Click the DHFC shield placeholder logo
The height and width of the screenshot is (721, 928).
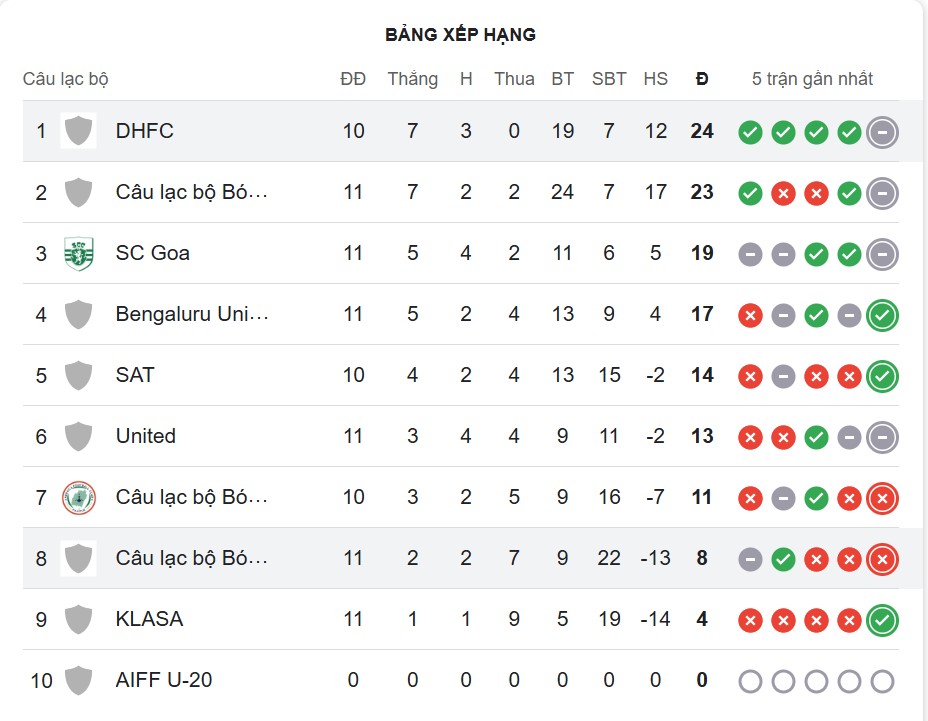point(78,131)
